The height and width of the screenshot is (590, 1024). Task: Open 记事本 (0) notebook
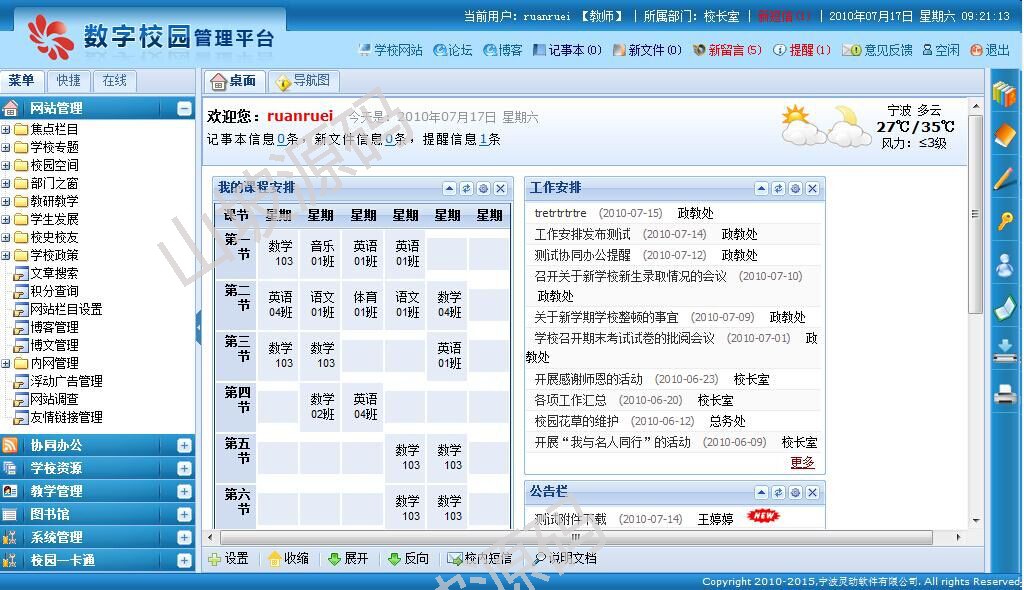point(567,50)
